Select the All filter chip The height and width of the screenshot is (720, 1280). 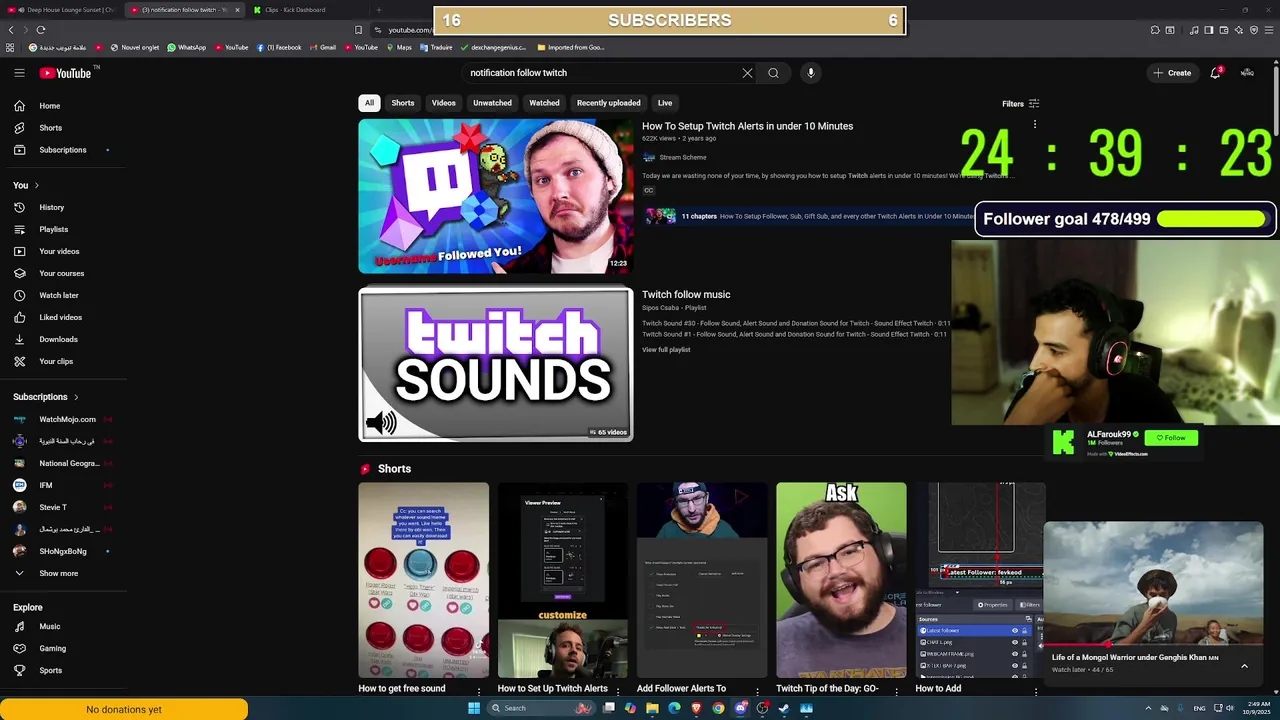369,103
